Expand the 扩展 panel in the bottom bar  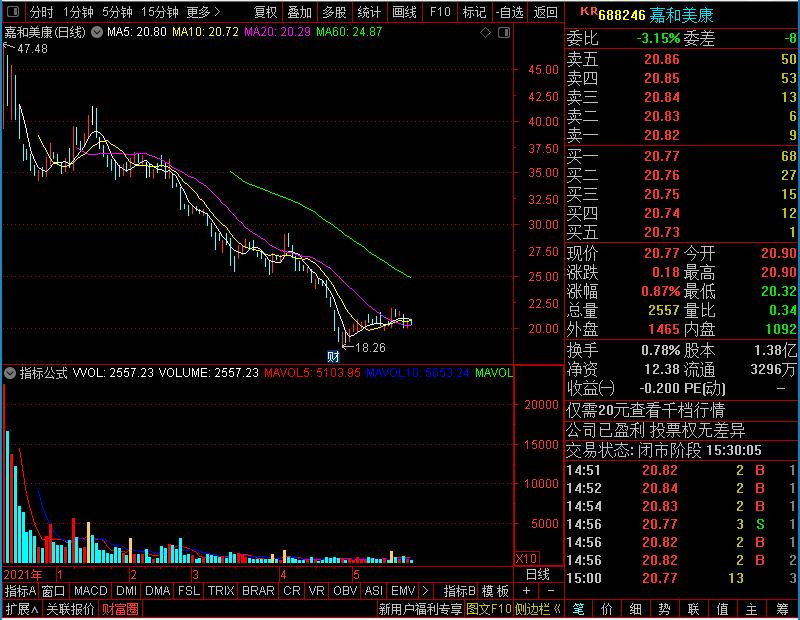click(21, 609)
